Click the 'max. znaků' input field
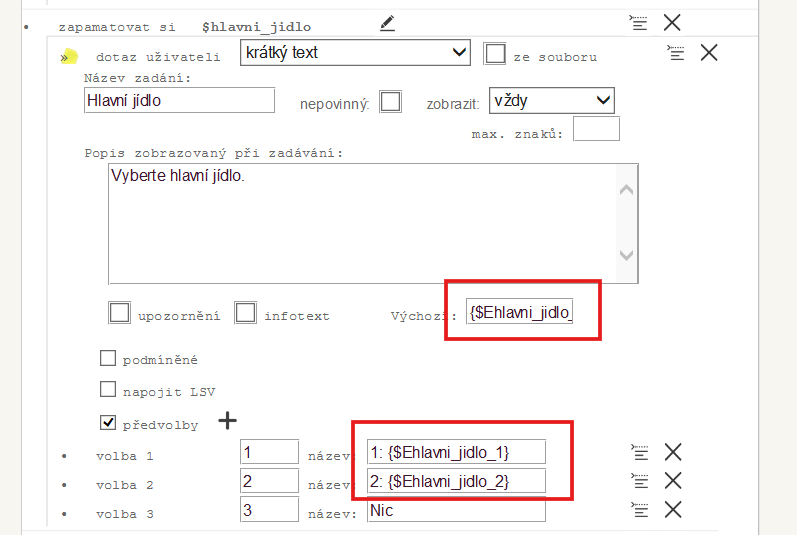The height and width of the screenshot is (535, 797). pos(596,129)
